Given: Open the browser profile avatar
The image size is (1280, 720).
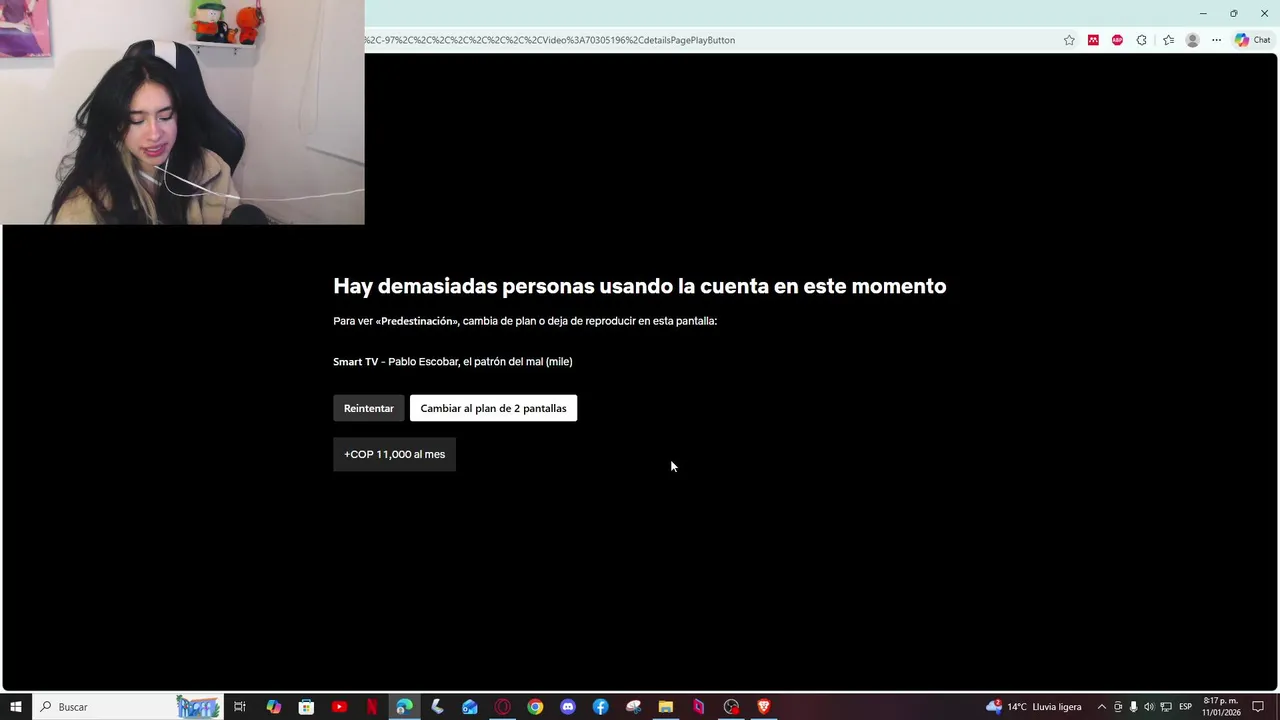Looking at the screenshot, I should pos(1192,40).
